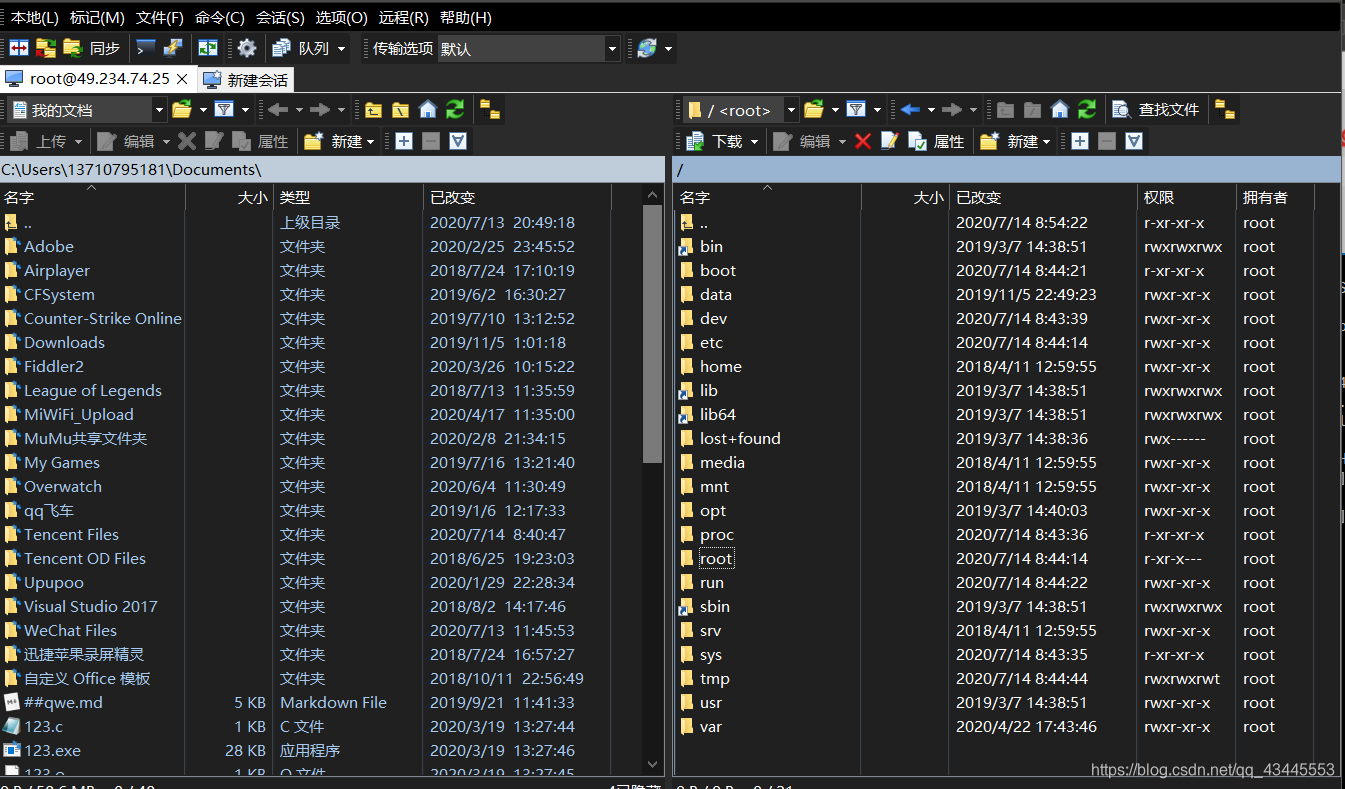
Task: Sort local files by 类型 column header
Action: click(348, 198)
